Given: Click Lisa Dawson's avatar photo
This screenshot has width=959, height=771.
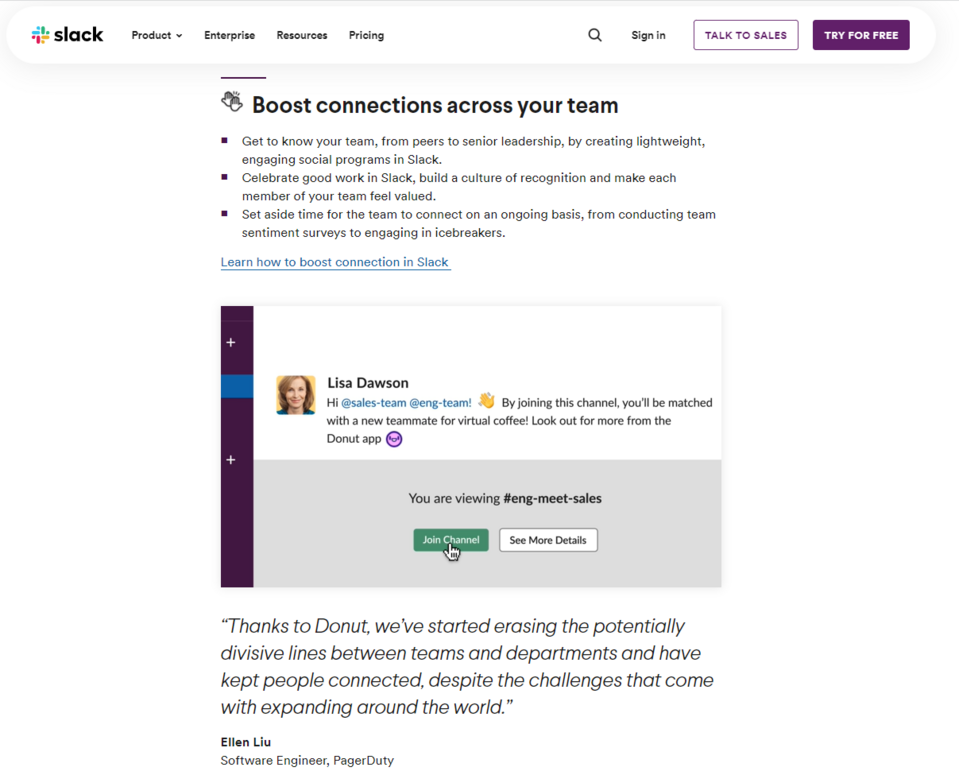Looking at the screenshot, I should click(x=296, y=395).
